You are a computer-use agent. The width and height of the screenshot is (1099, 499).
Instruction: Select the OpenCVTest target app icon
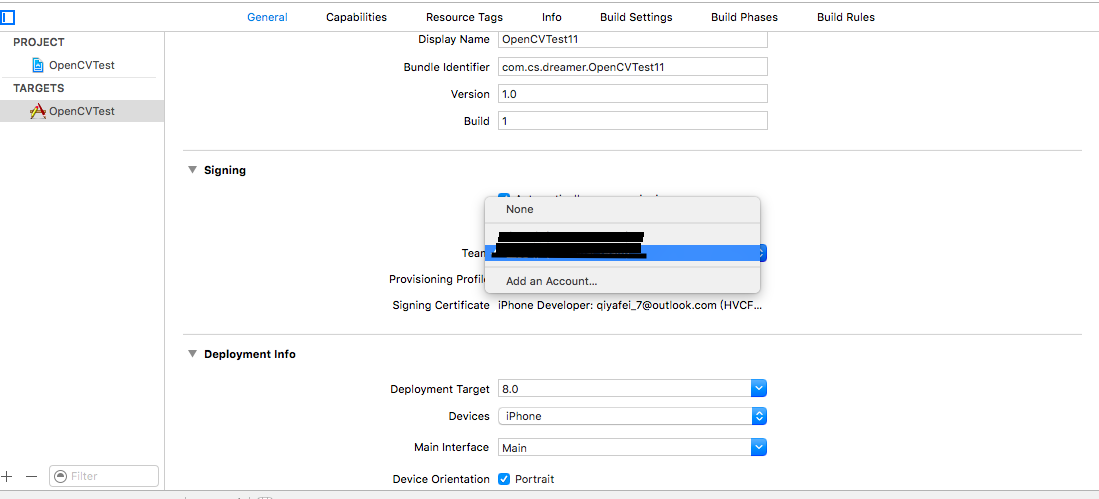(38, 111)
